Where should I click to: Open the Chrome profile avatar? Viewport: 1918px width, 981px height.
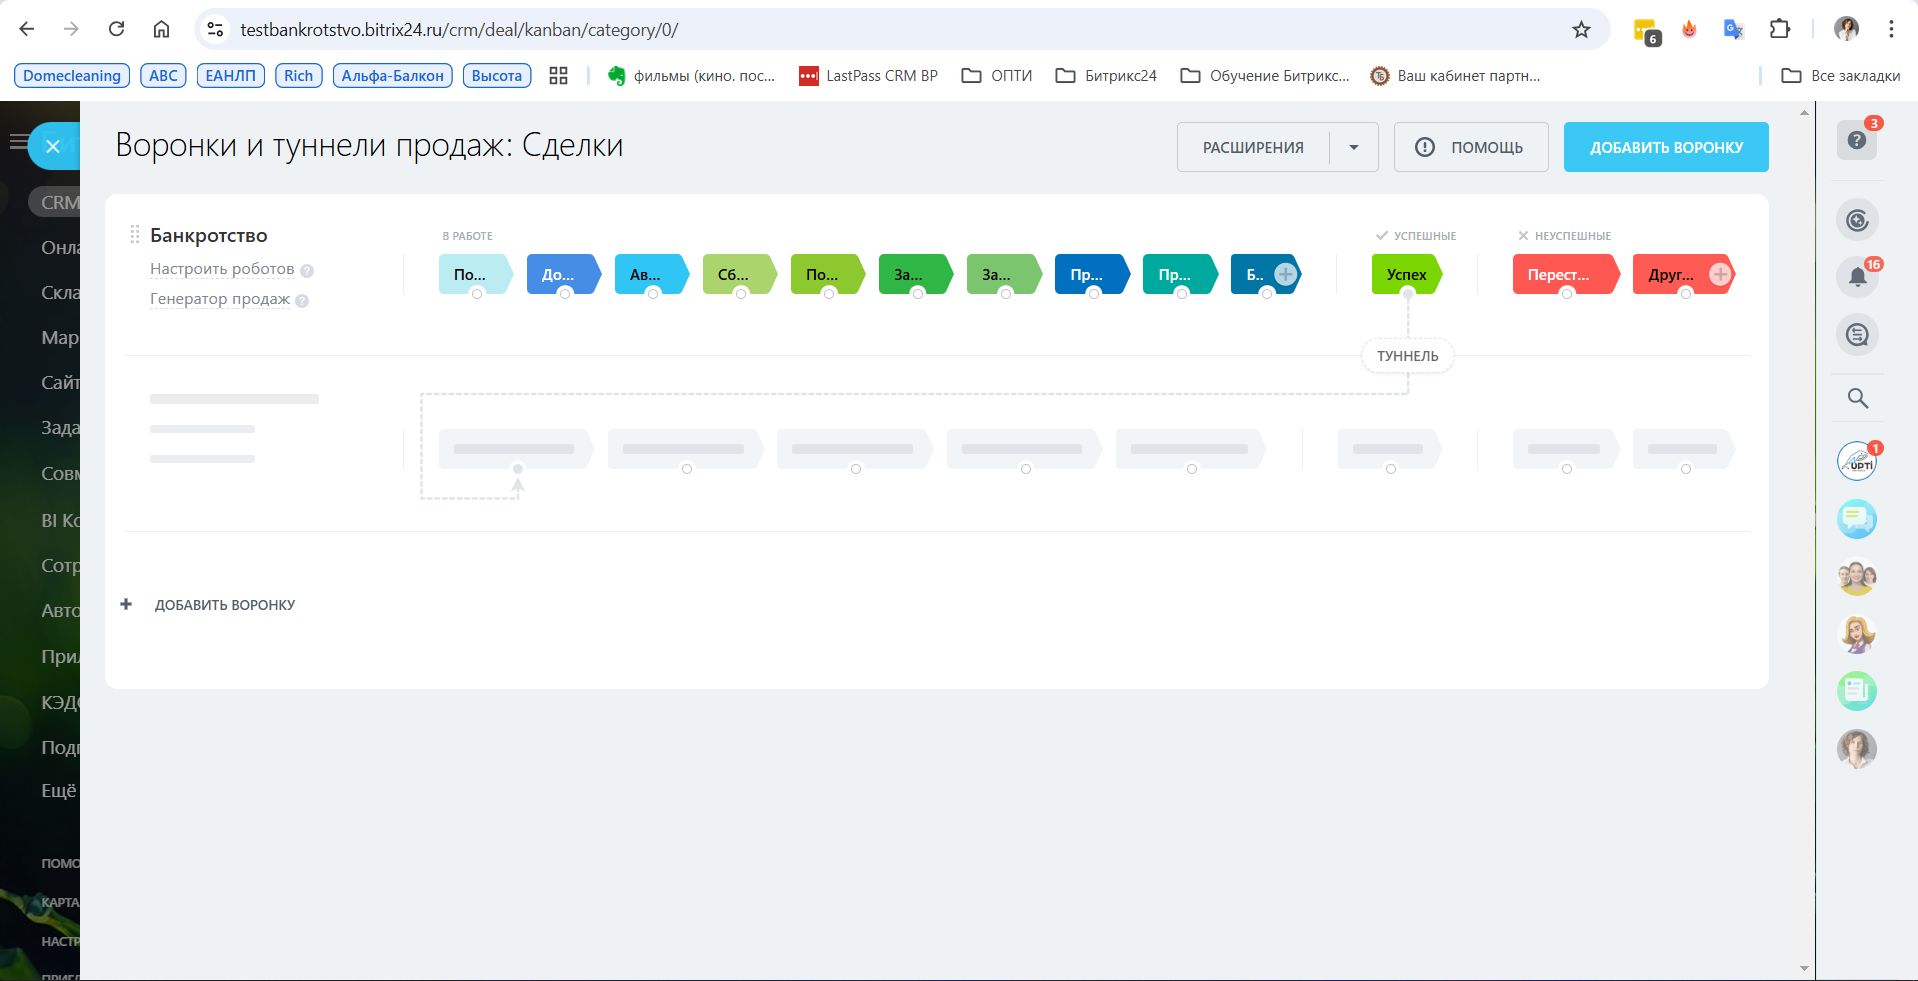click(1846, 29)
